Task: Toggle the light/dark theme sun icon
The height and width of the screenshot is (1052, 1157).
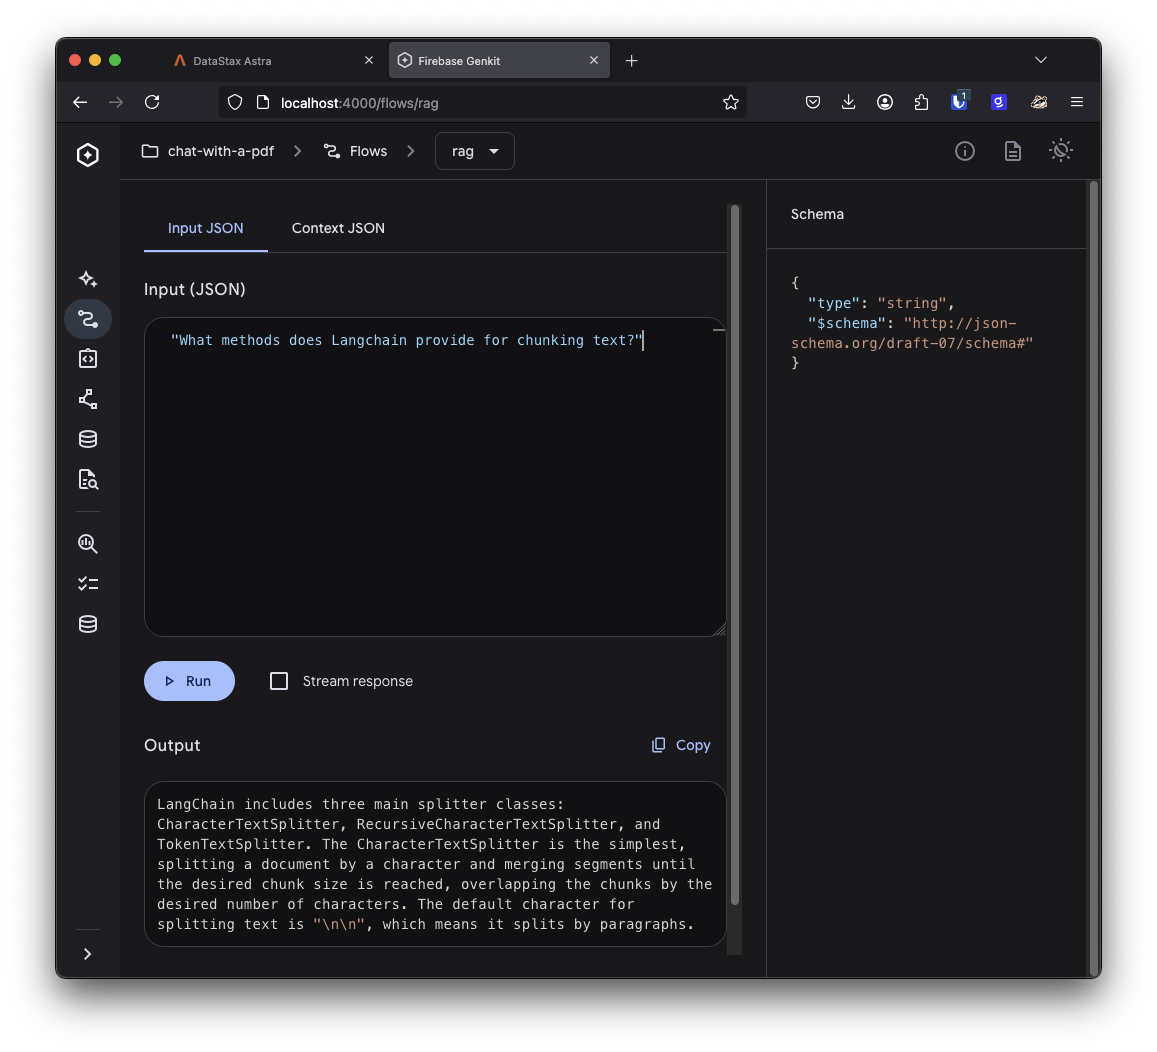Action: 1060,151
